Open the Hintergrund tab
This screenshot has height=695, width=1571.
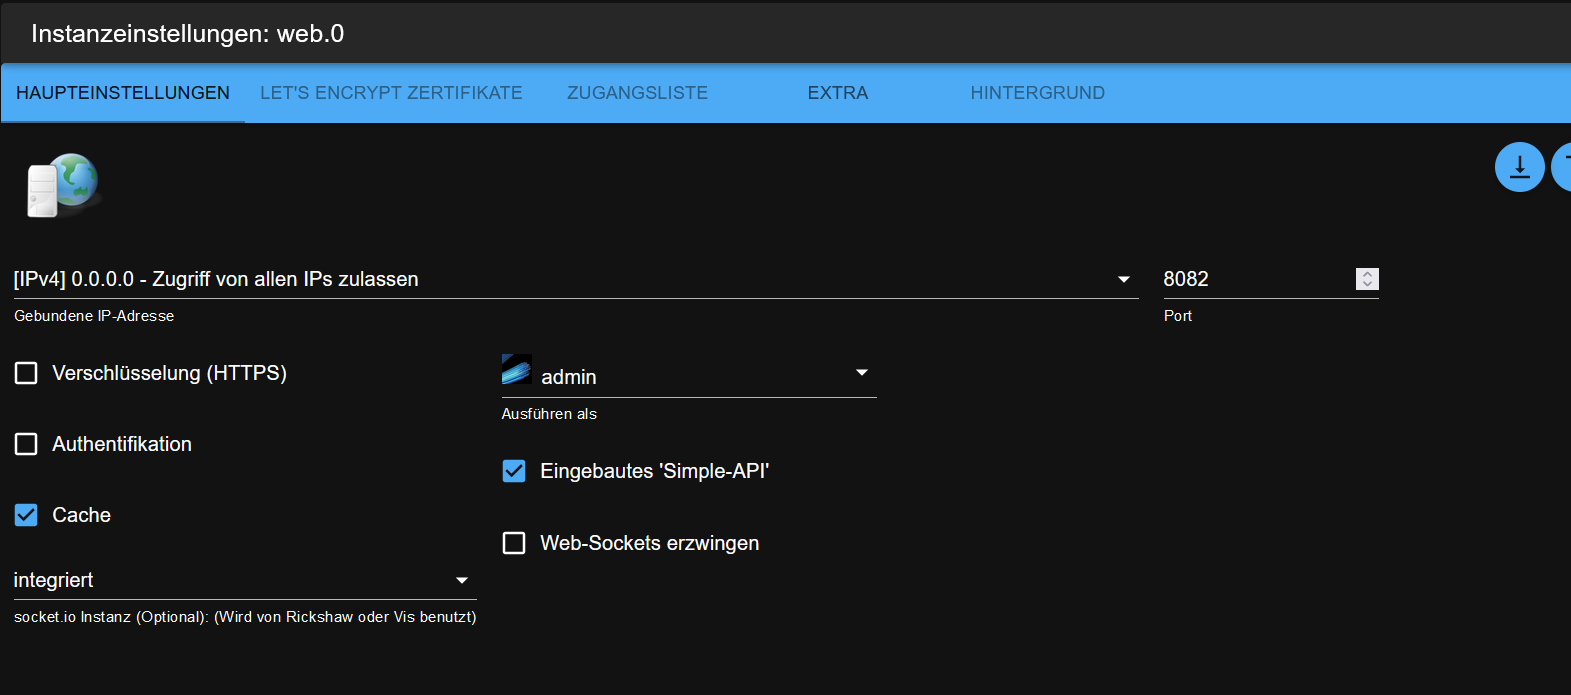point(1037,93)
